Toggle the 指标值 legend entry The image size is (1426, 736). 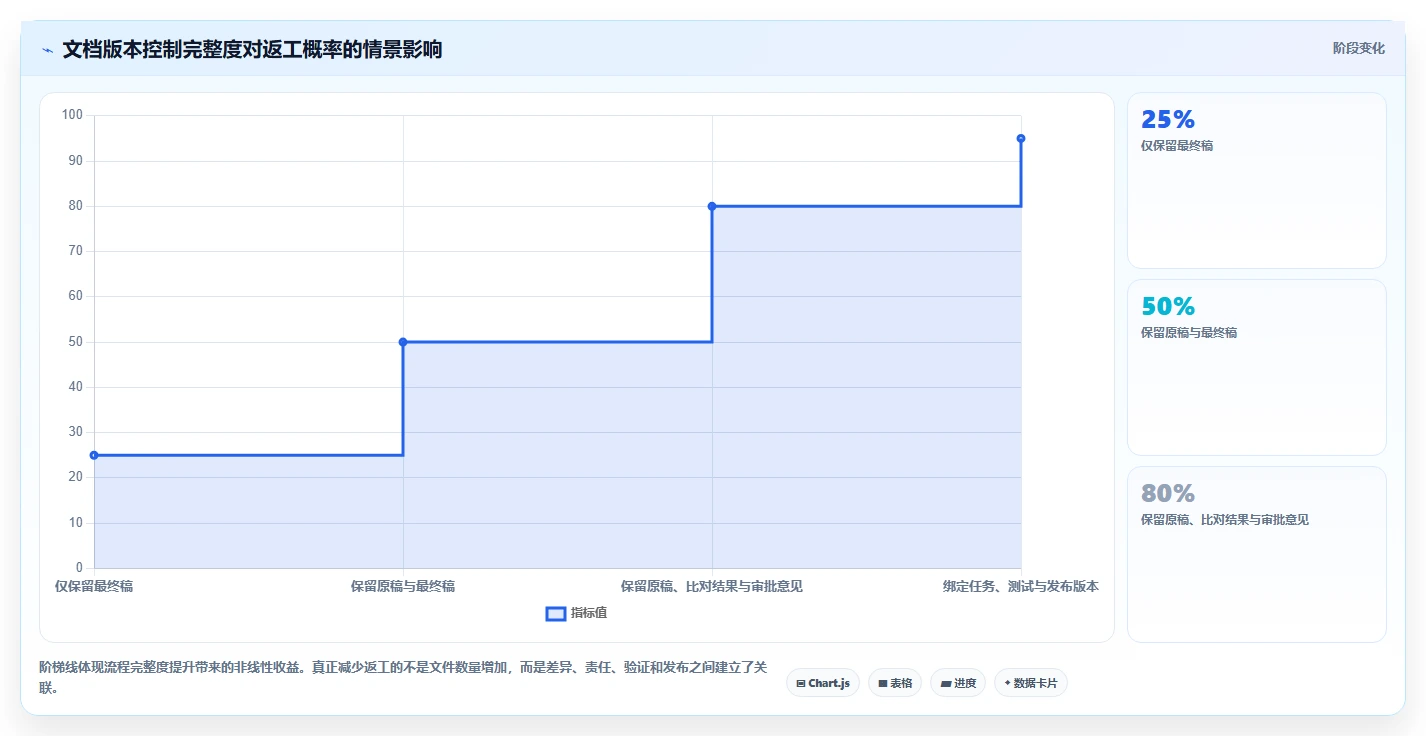[x=576, y=613]
